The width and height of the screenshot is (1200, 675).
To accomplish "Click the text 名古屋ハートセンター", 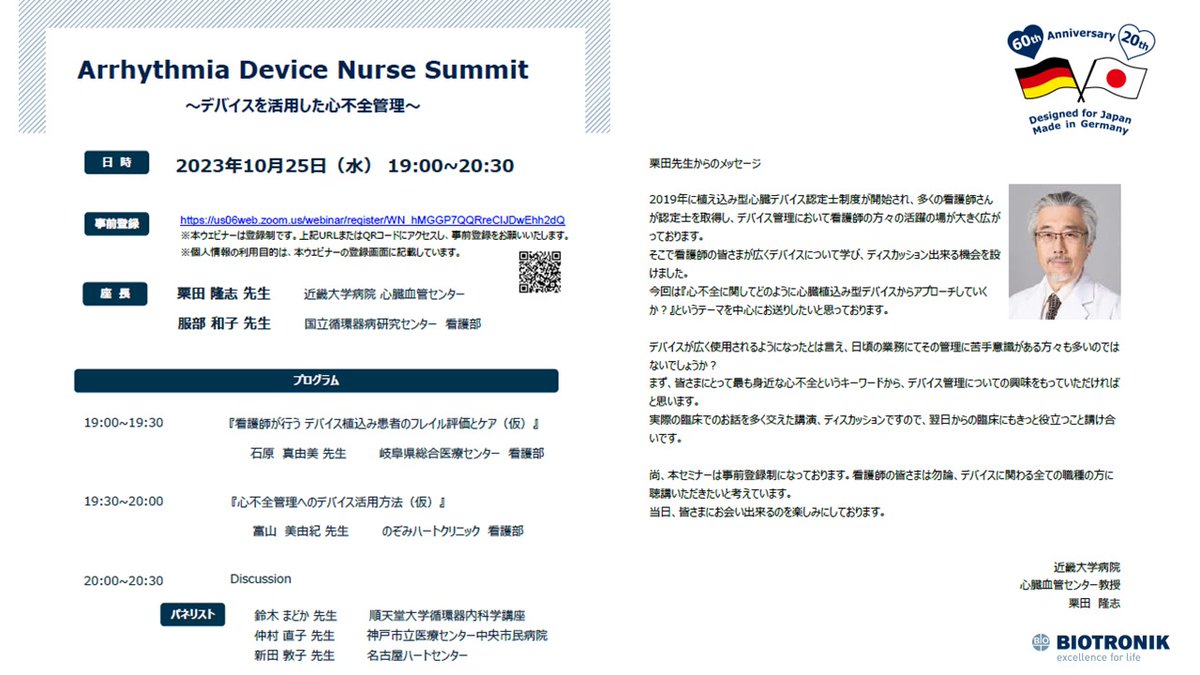I will (x=417, y=656).
